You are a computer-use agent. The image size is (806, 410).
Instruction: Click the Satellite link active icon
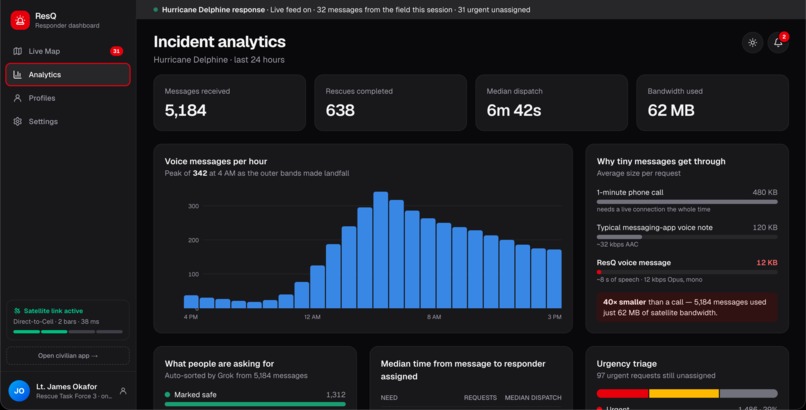17,311
